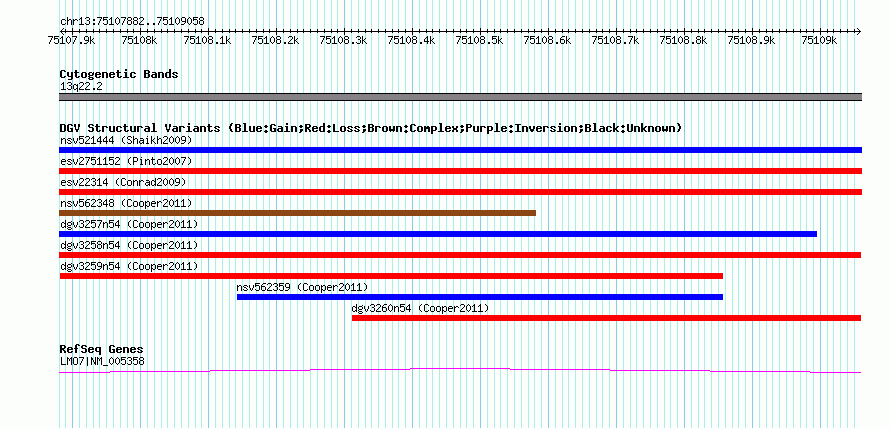Open variant label dgv3259n54 (Cooper2011)
The width and height of the screenshot is (890, 428).
129,266
